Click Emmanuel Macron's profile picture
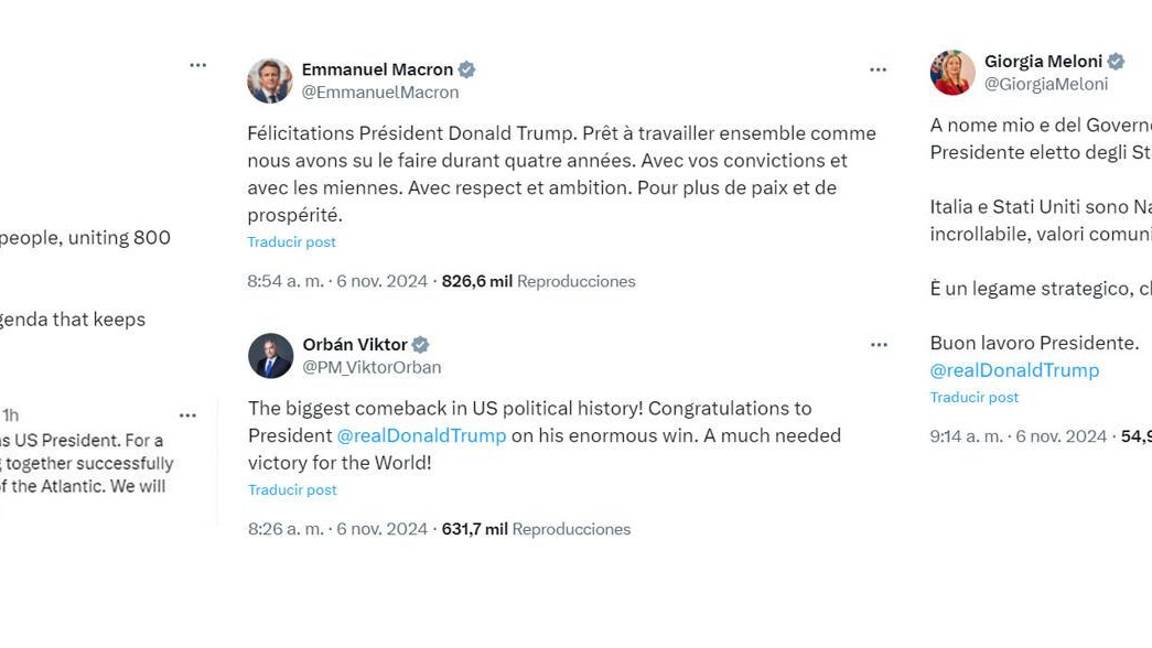 pyautogui.click(x=270, y=80)
